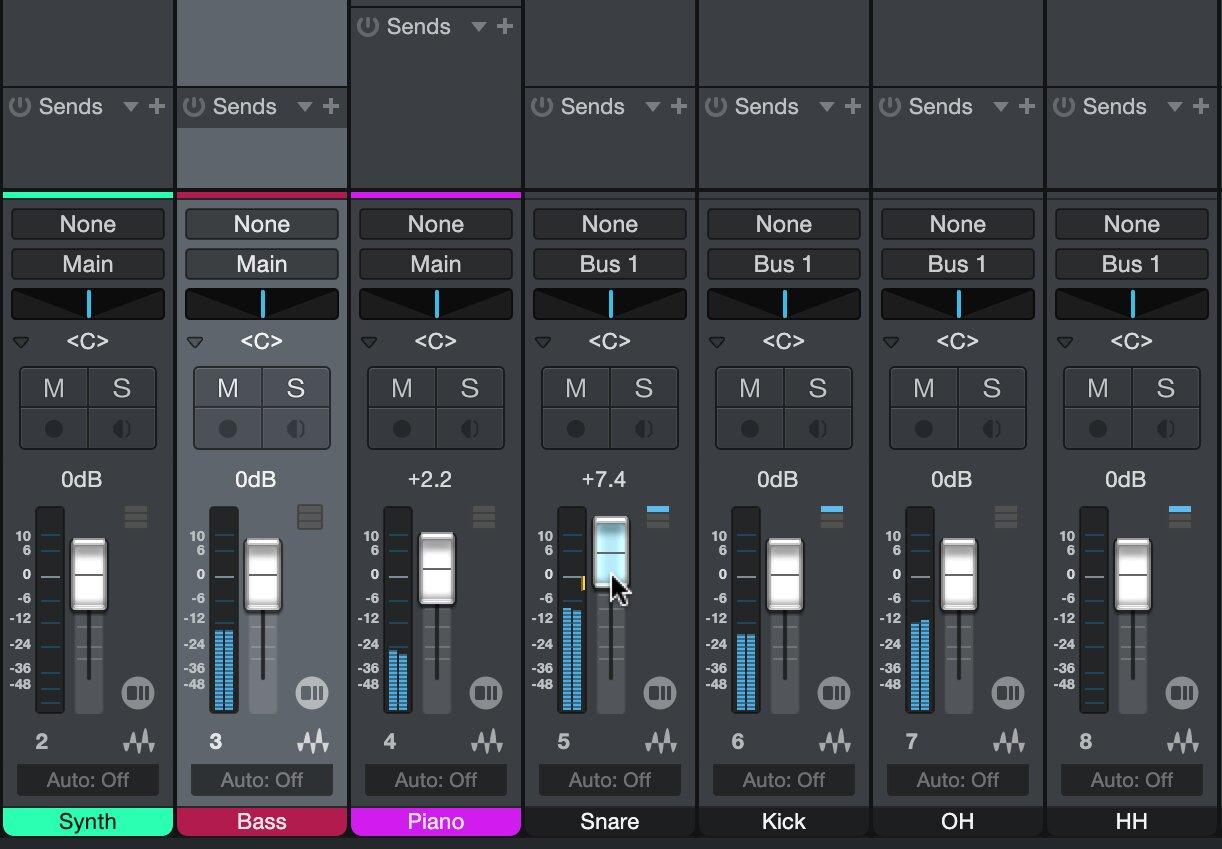Solo the Bass channel
Image resolution: width=1222 pixels, height=849 pixels.
pyautogui.click(x=296, y=388)
